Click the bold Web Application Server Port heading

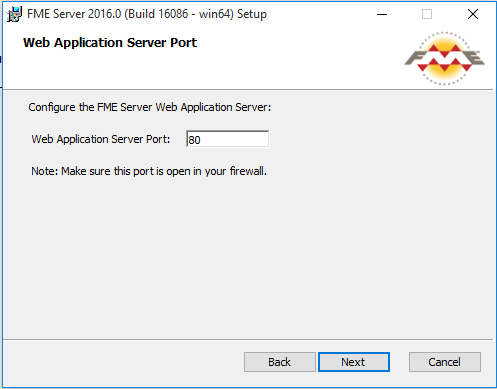click(x=110, y=43)
